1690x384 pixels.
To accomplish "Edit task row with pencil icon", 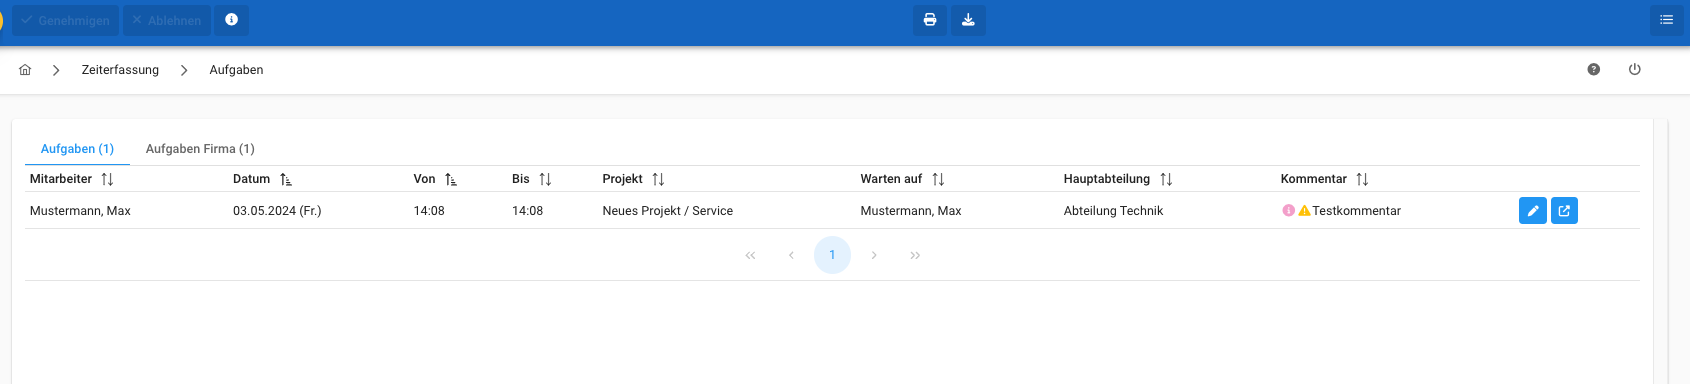I will coord(1533,211).
